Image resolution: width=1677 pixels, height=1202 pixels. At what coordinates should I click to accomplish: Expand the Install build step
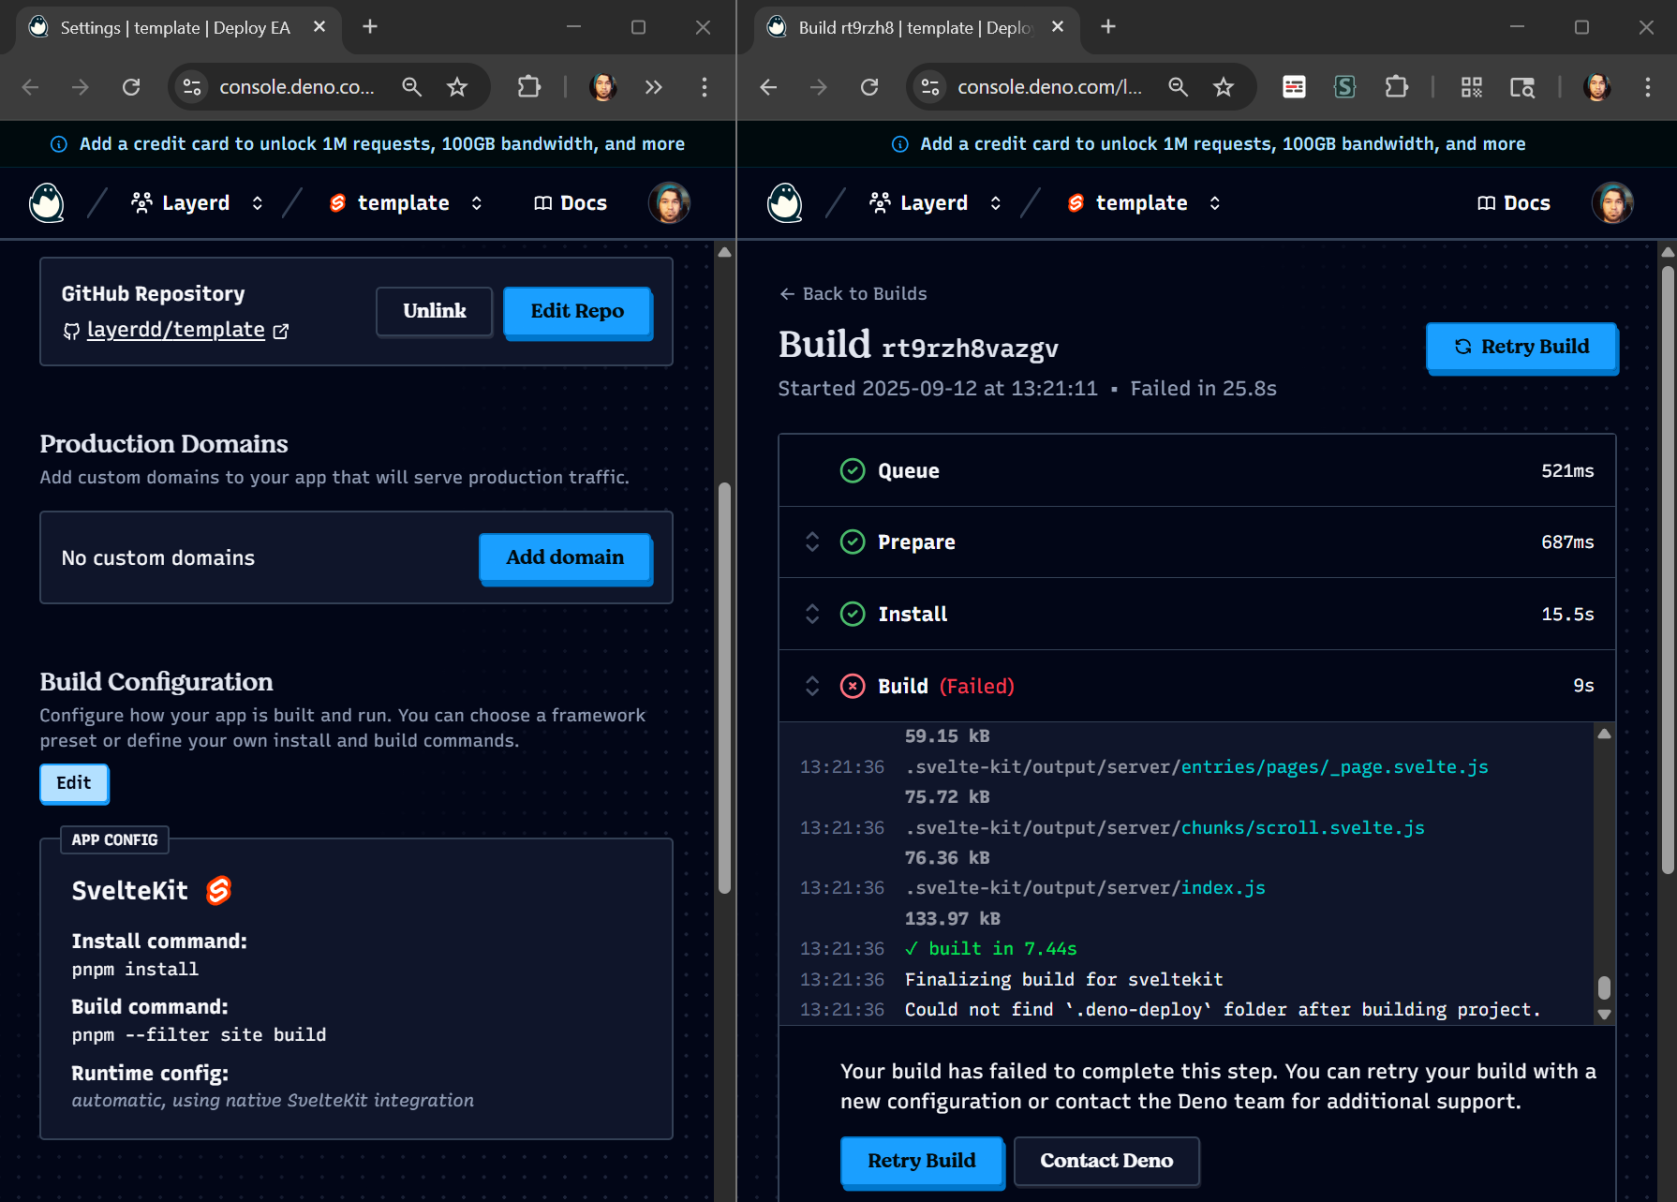coord(812,614)
